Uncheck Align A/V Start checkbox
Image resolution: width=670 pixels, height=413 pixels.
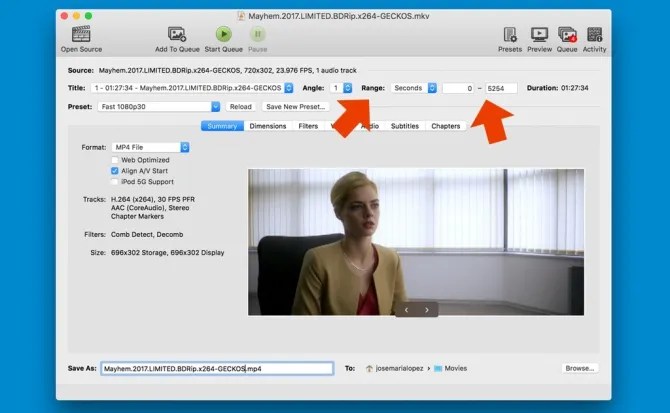click(x=115, y=171)
